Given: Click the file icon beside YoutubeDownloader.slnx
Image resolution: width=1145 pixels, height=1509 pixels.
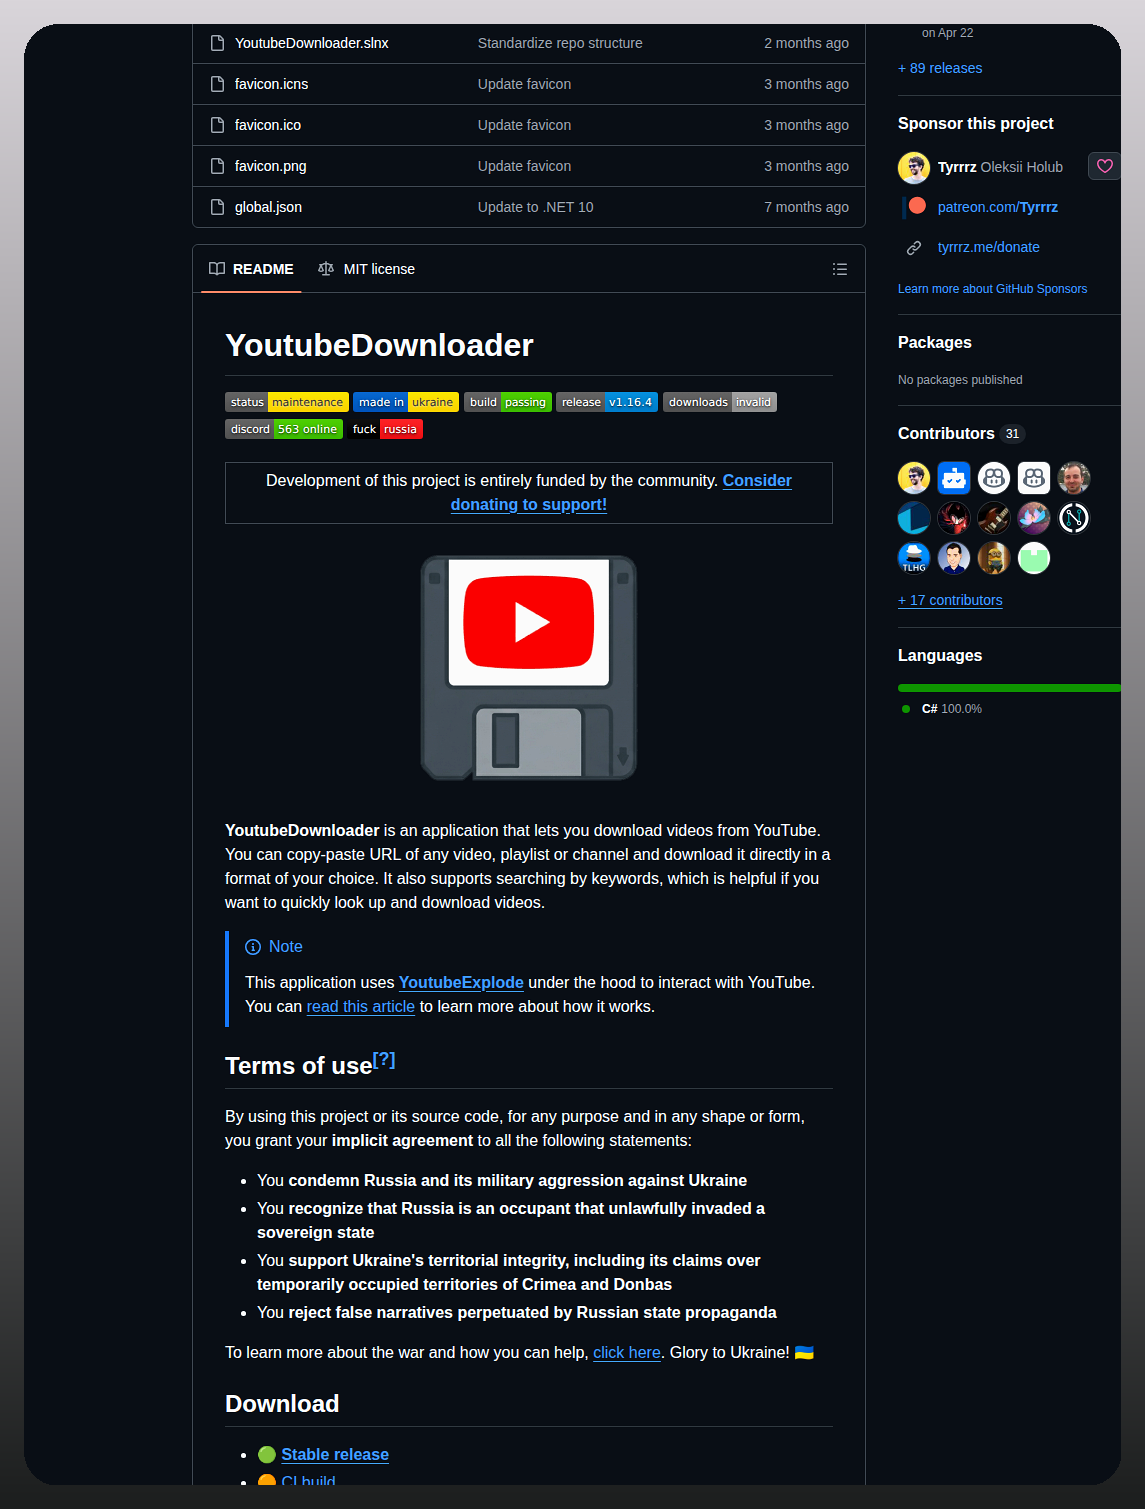Looking at the screenshot, I should pos(217,43).
